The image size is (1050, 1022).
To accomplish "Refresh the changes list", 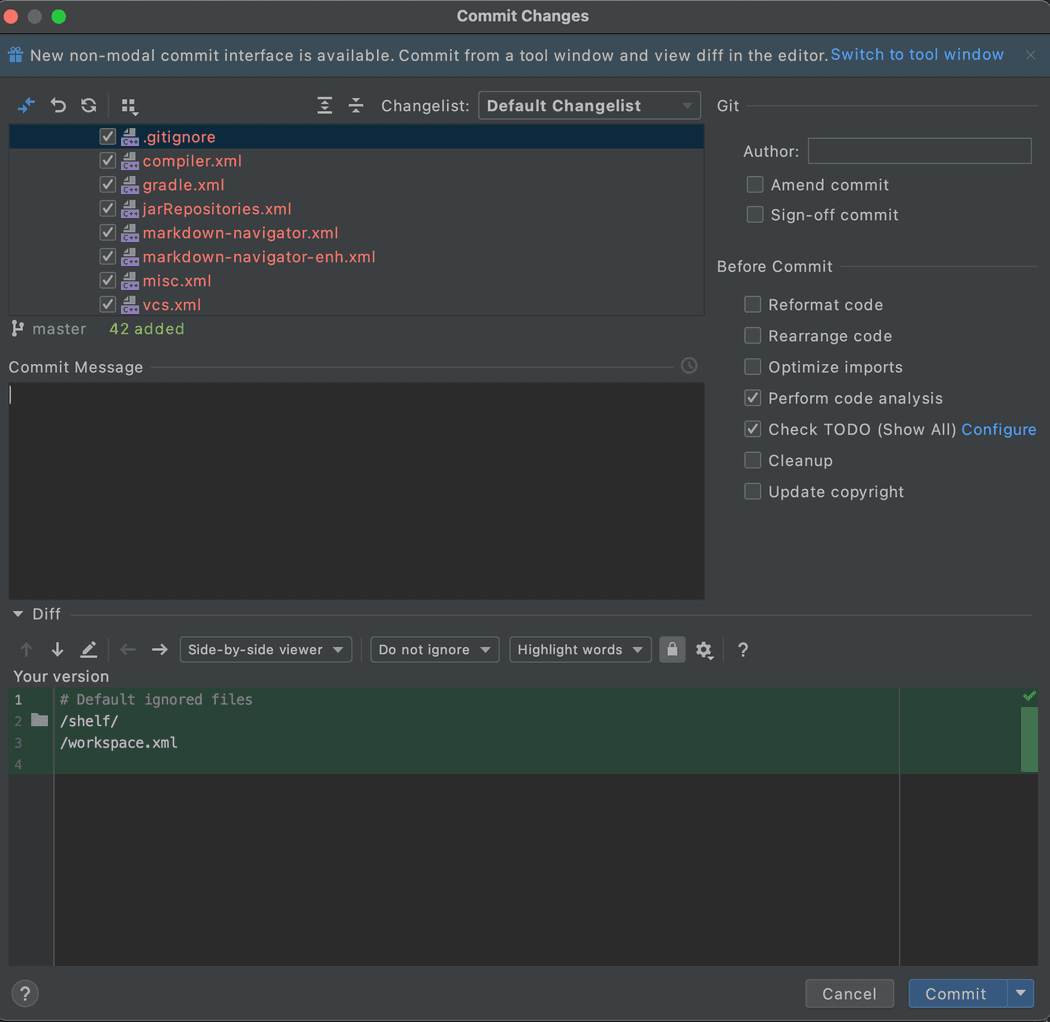I will point(89,105).
